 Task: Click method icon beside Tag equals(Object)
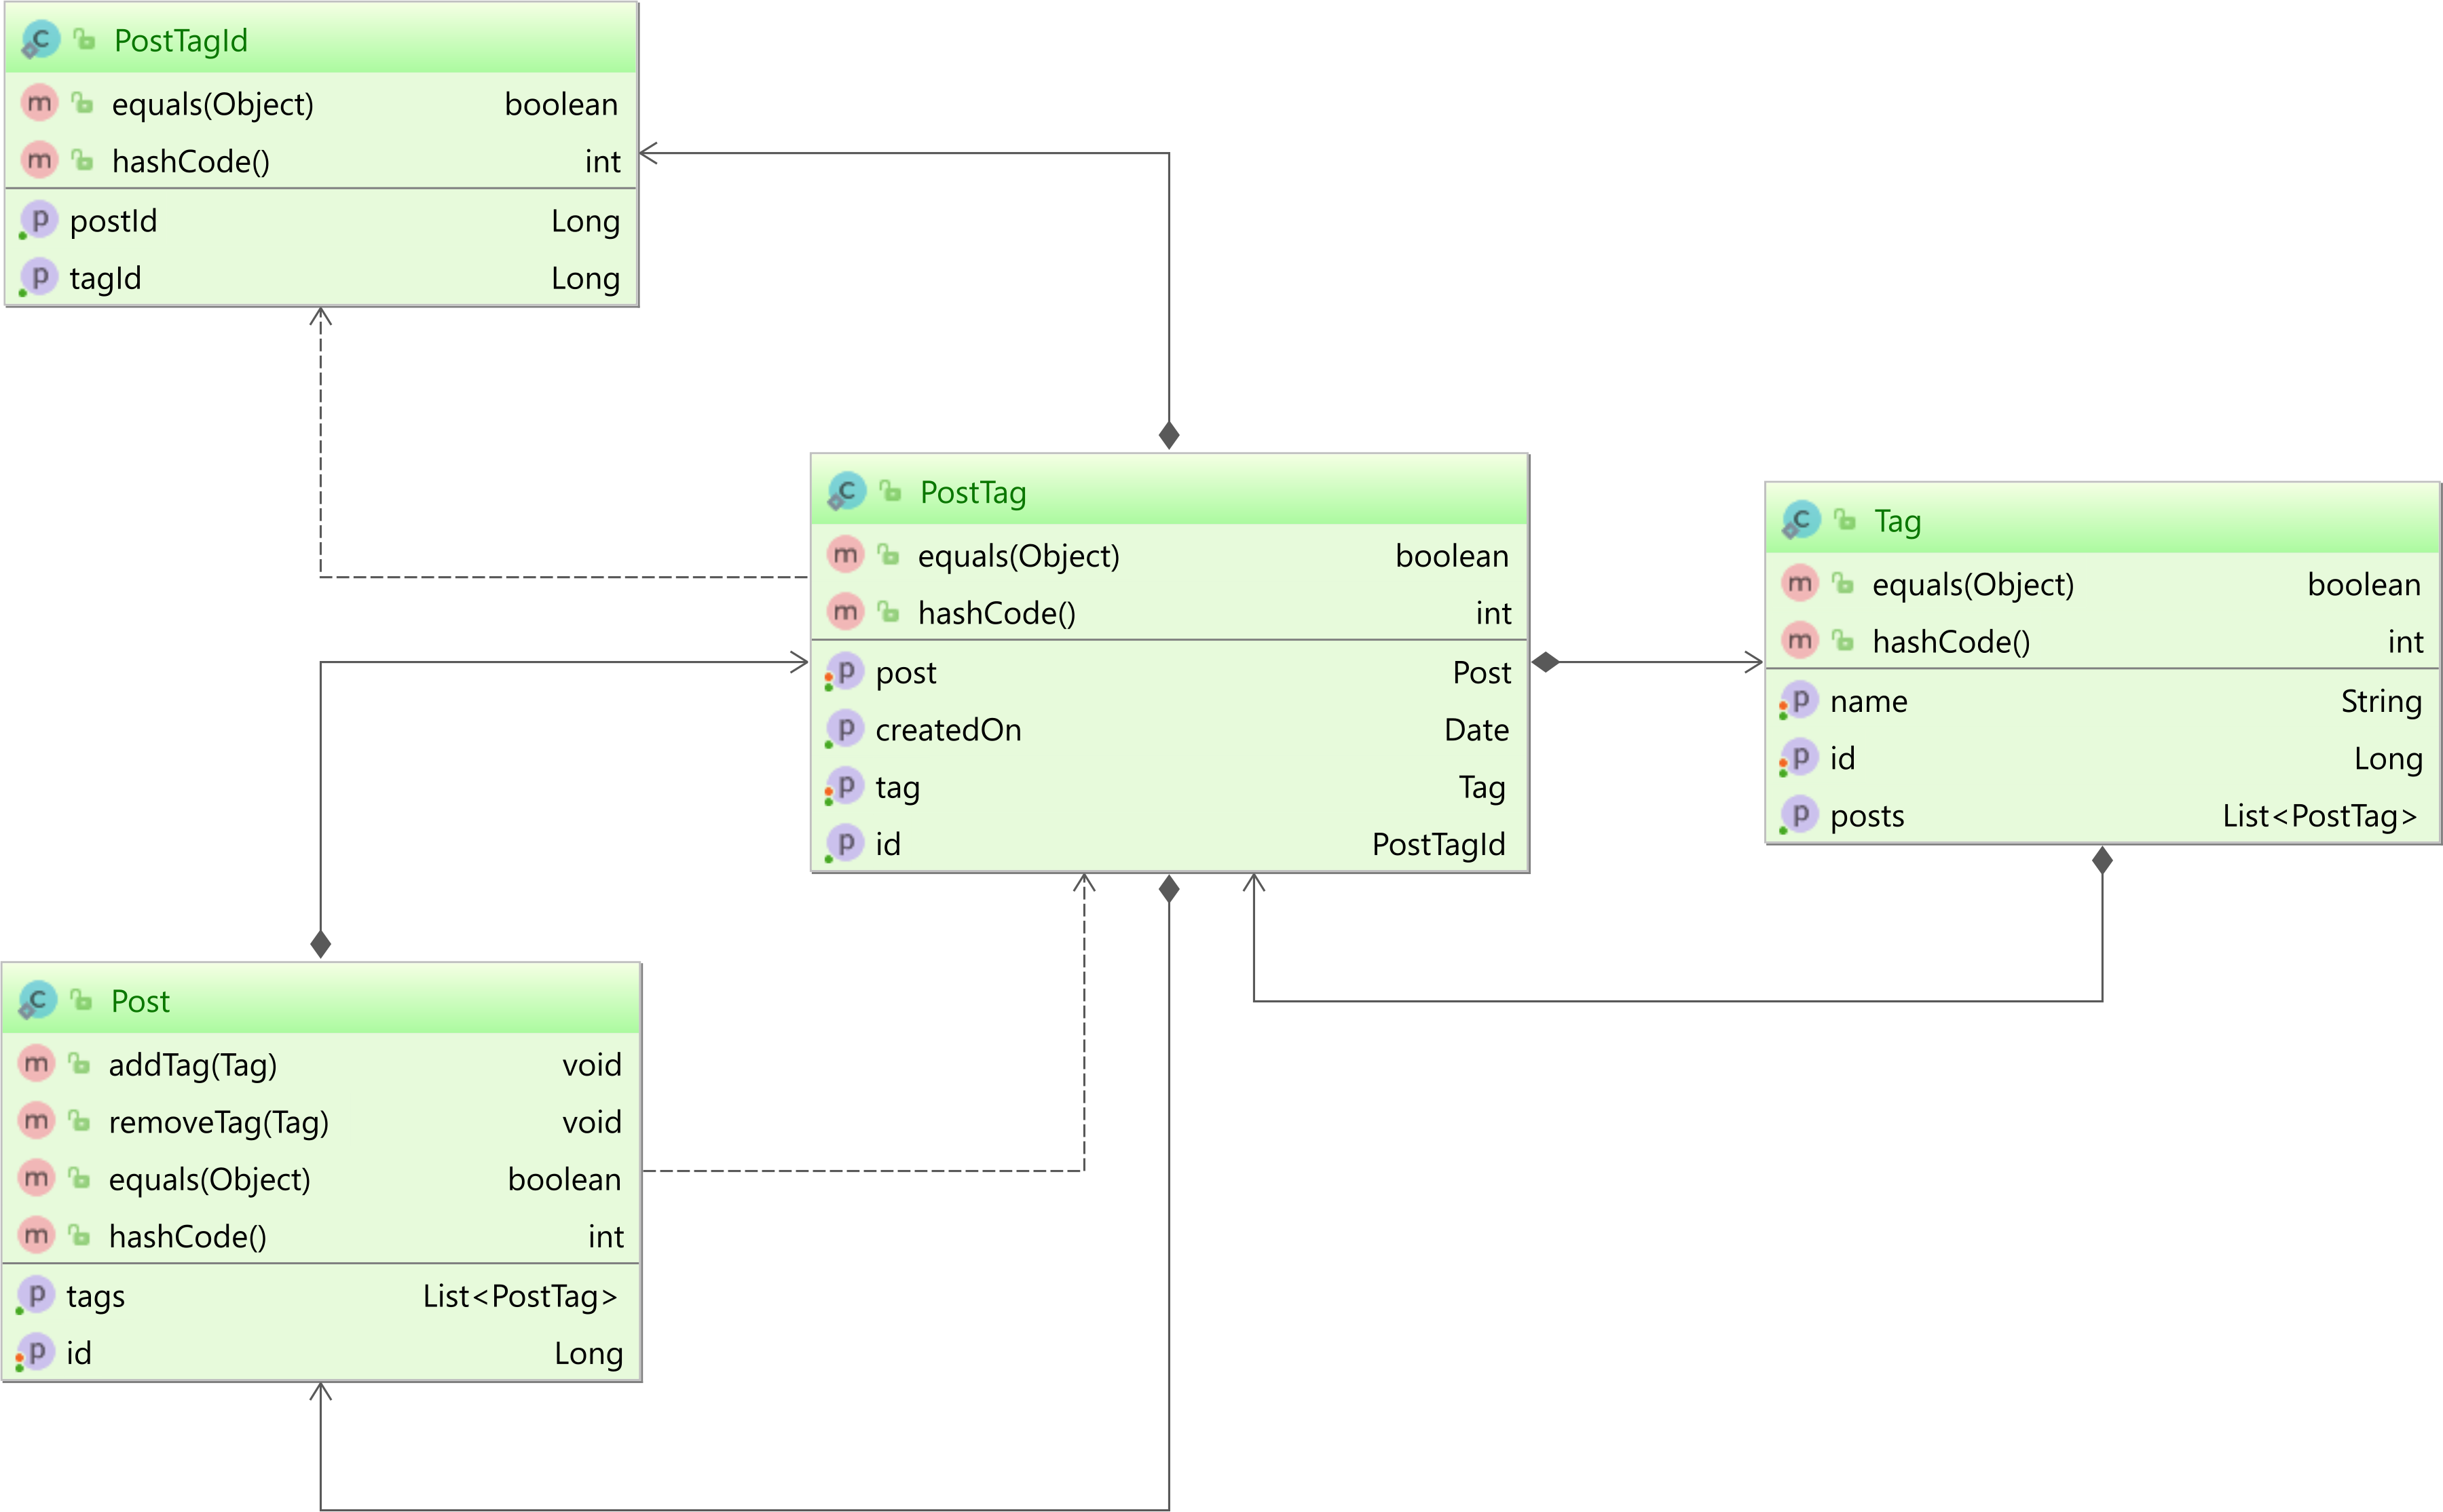(x=1799, y=584)
